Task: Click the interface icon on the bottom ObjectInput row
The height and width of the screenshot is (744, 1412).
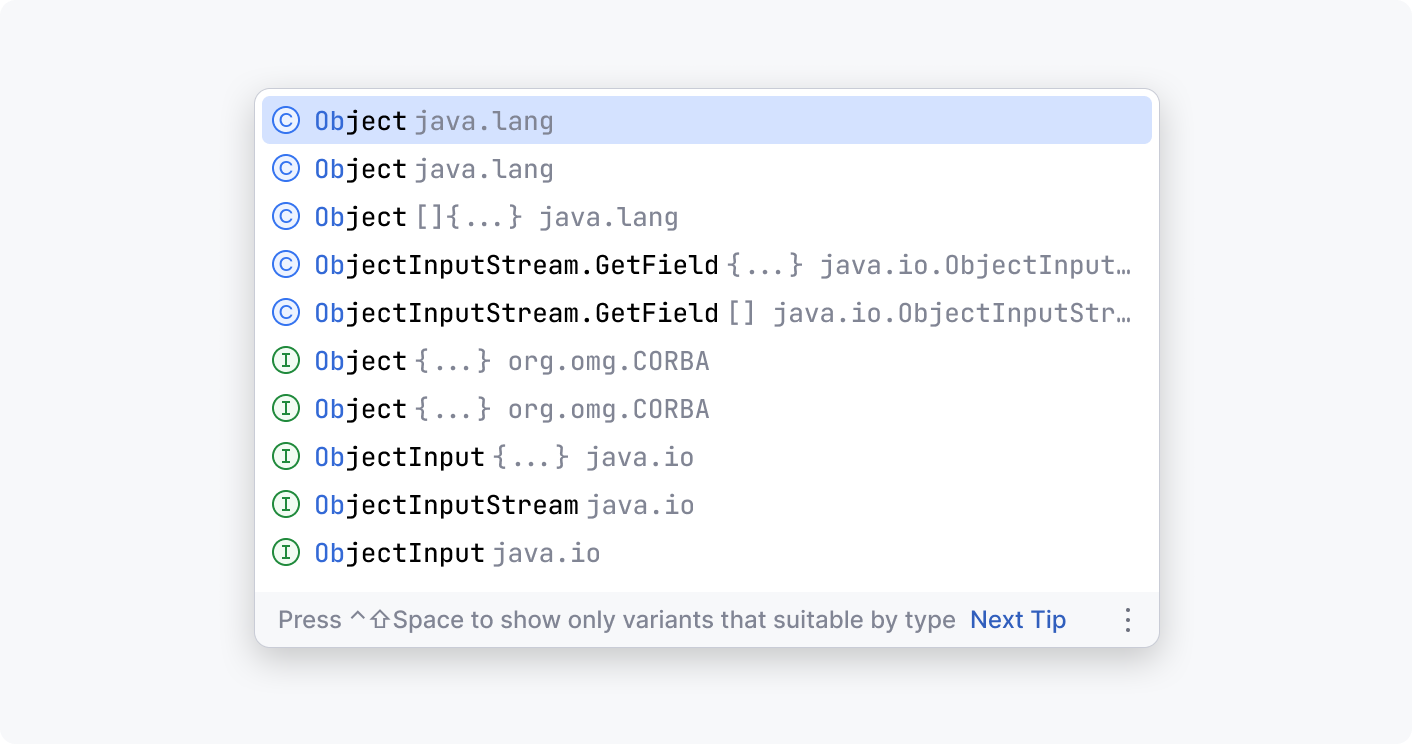Action: 286,553
